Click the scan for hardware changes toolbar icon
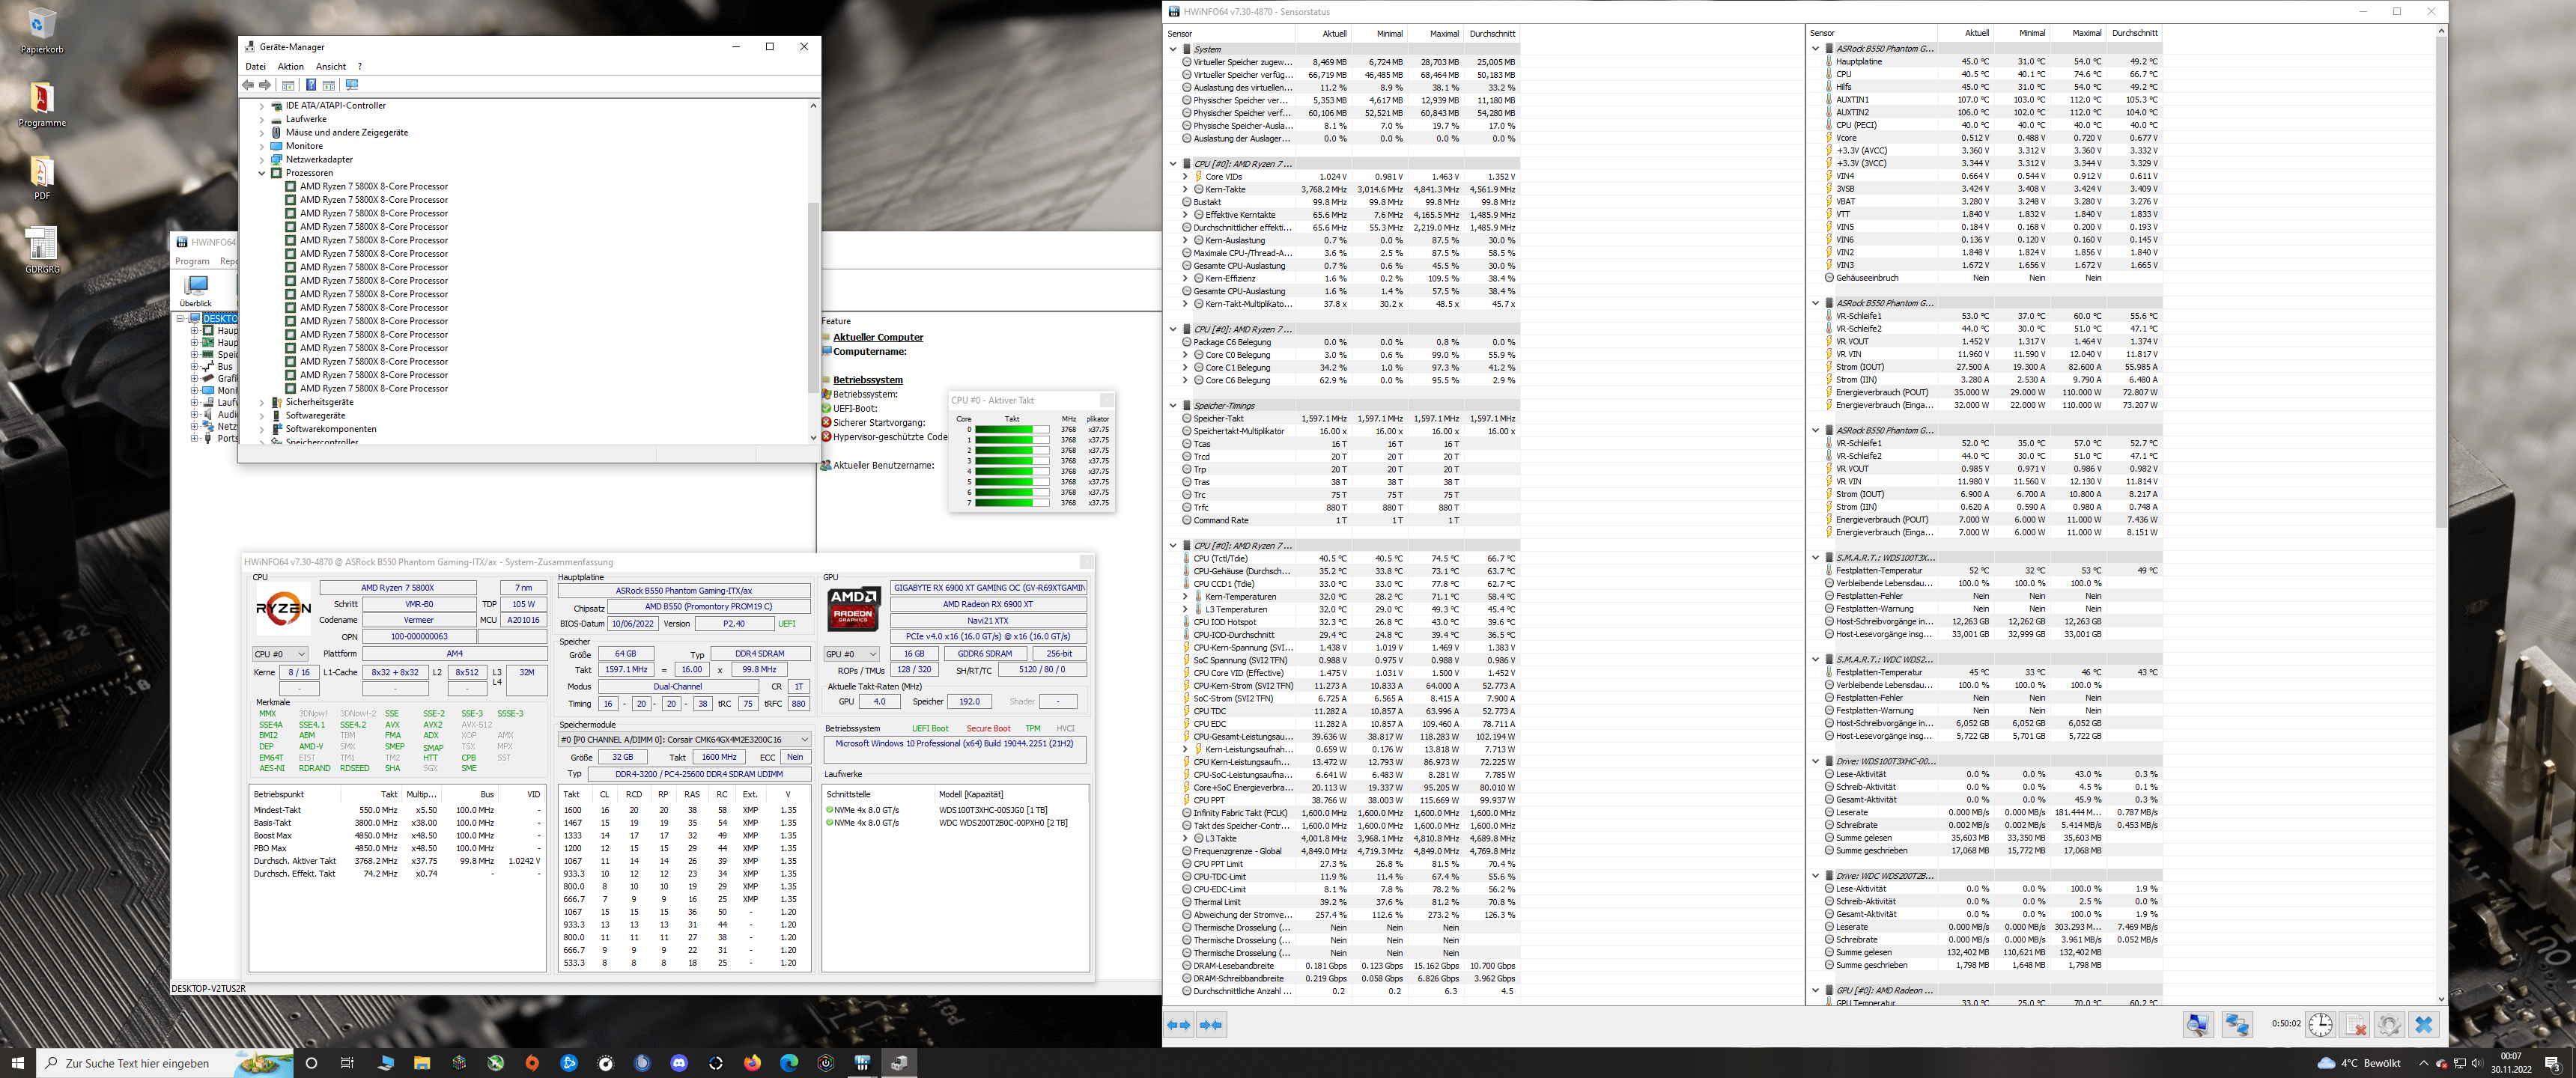The height and width of the screenshot is (1078, 2576). coord(351,85)
